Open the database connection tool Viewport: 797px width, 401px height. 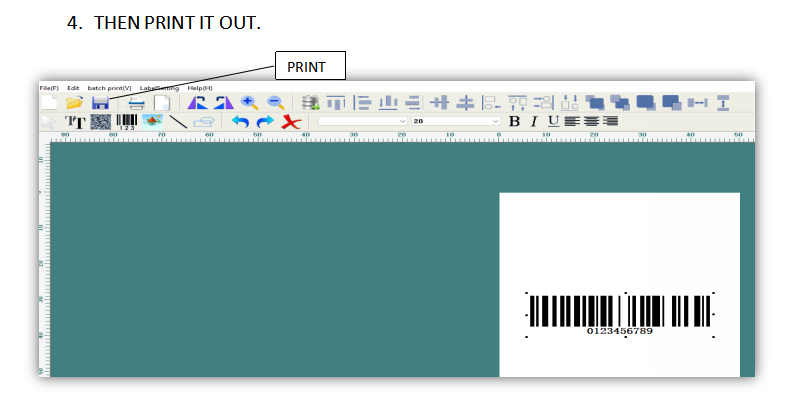310,103
